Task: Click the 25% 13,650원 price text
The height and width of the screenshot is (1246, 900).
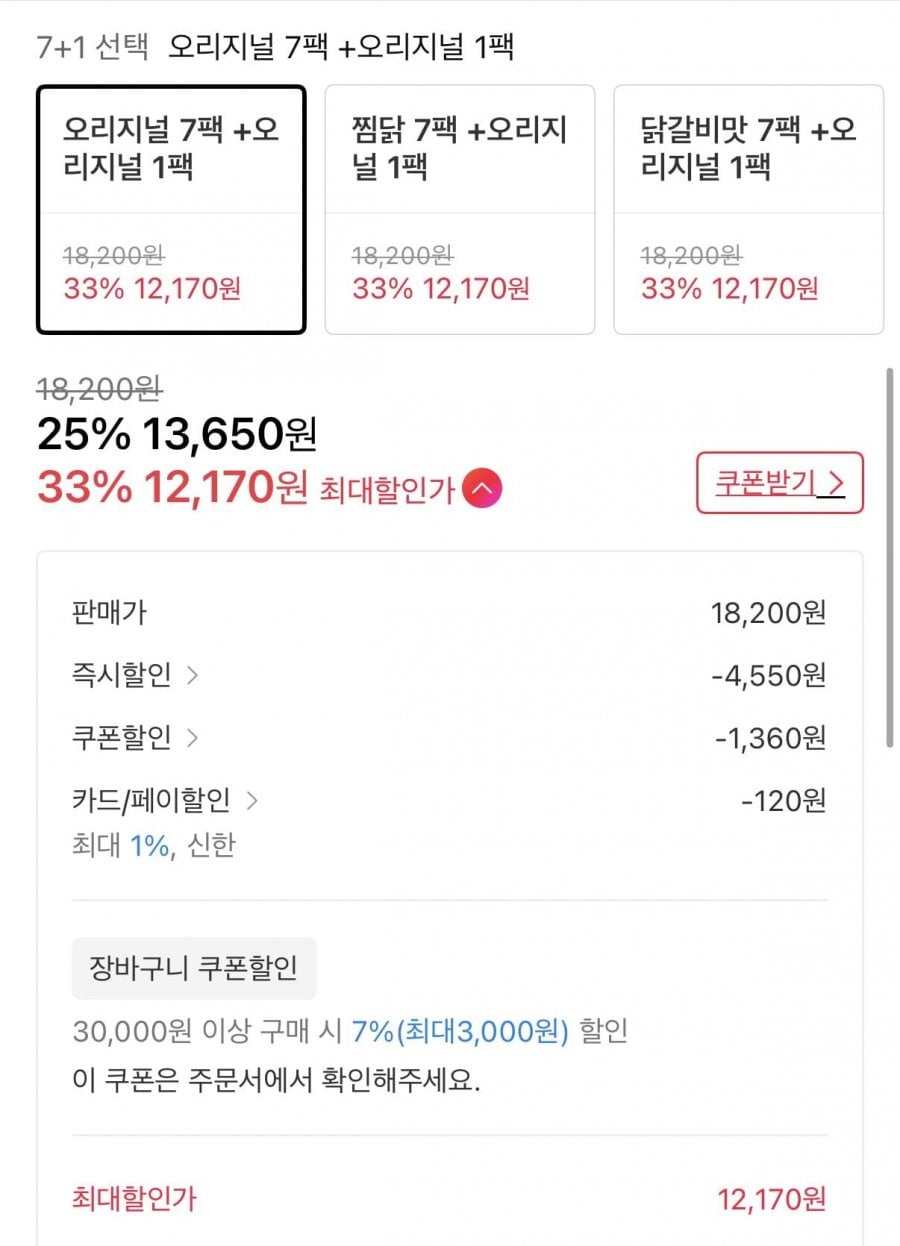Action: pos(176,433)
